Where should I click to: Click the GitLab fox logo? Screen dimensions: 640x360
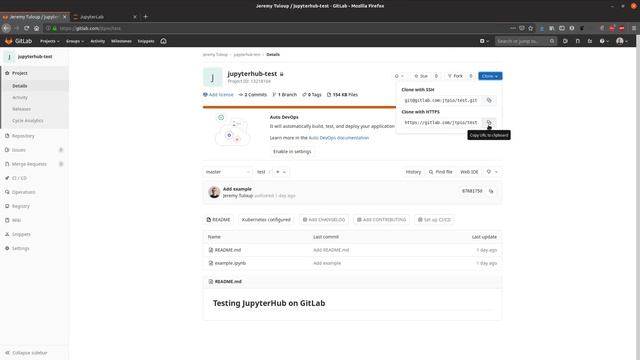(x=9, y=41)
